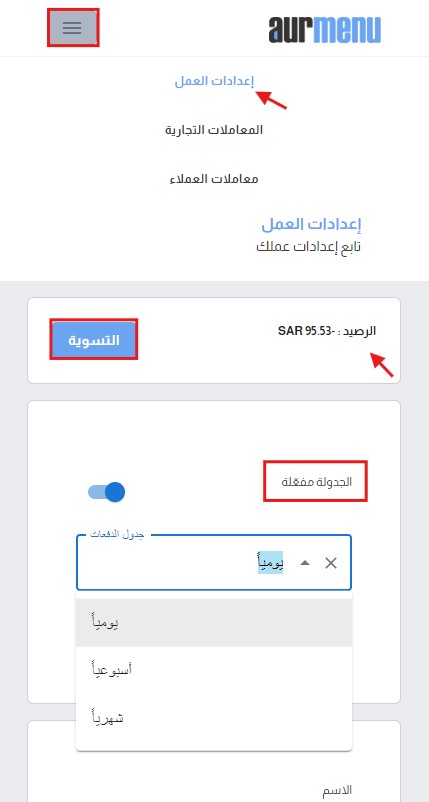Open the payment schedule combo box
The image size is (429, 802).
coord(214,563)
